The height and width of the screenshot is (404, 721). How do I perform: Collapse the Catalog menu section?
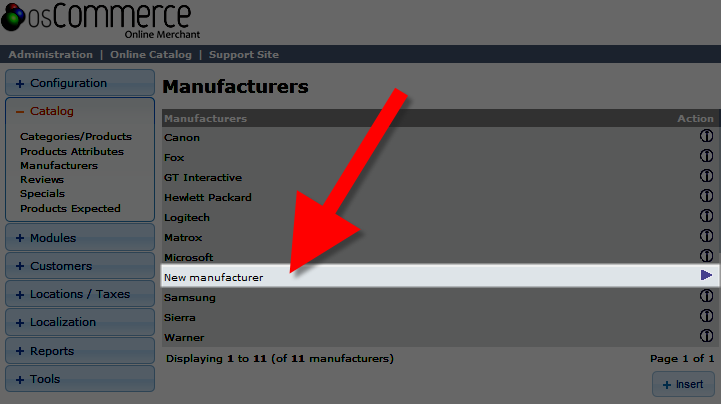(x=80, y=111)
